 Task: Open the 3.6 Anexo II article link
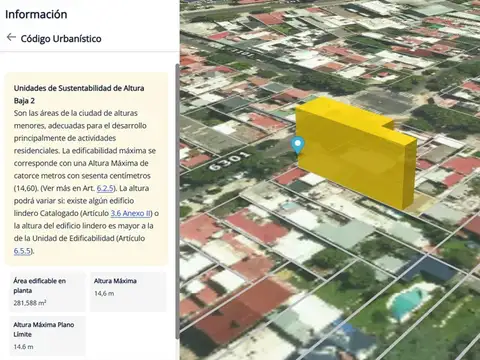point(131,213)
